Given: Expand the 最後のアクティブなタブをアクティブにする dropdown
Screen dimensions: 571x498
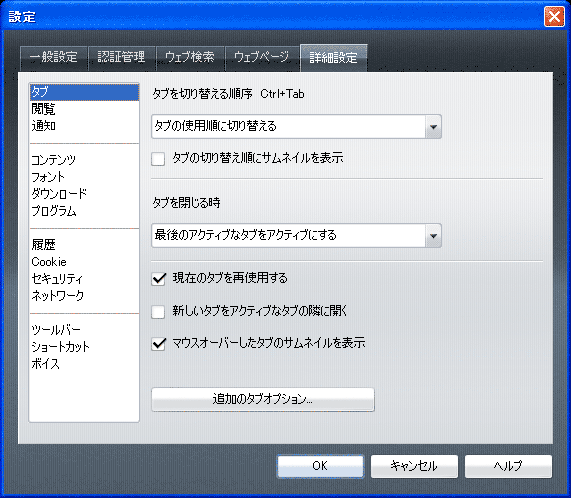Looking at the screenshot, I should [296, 236].
